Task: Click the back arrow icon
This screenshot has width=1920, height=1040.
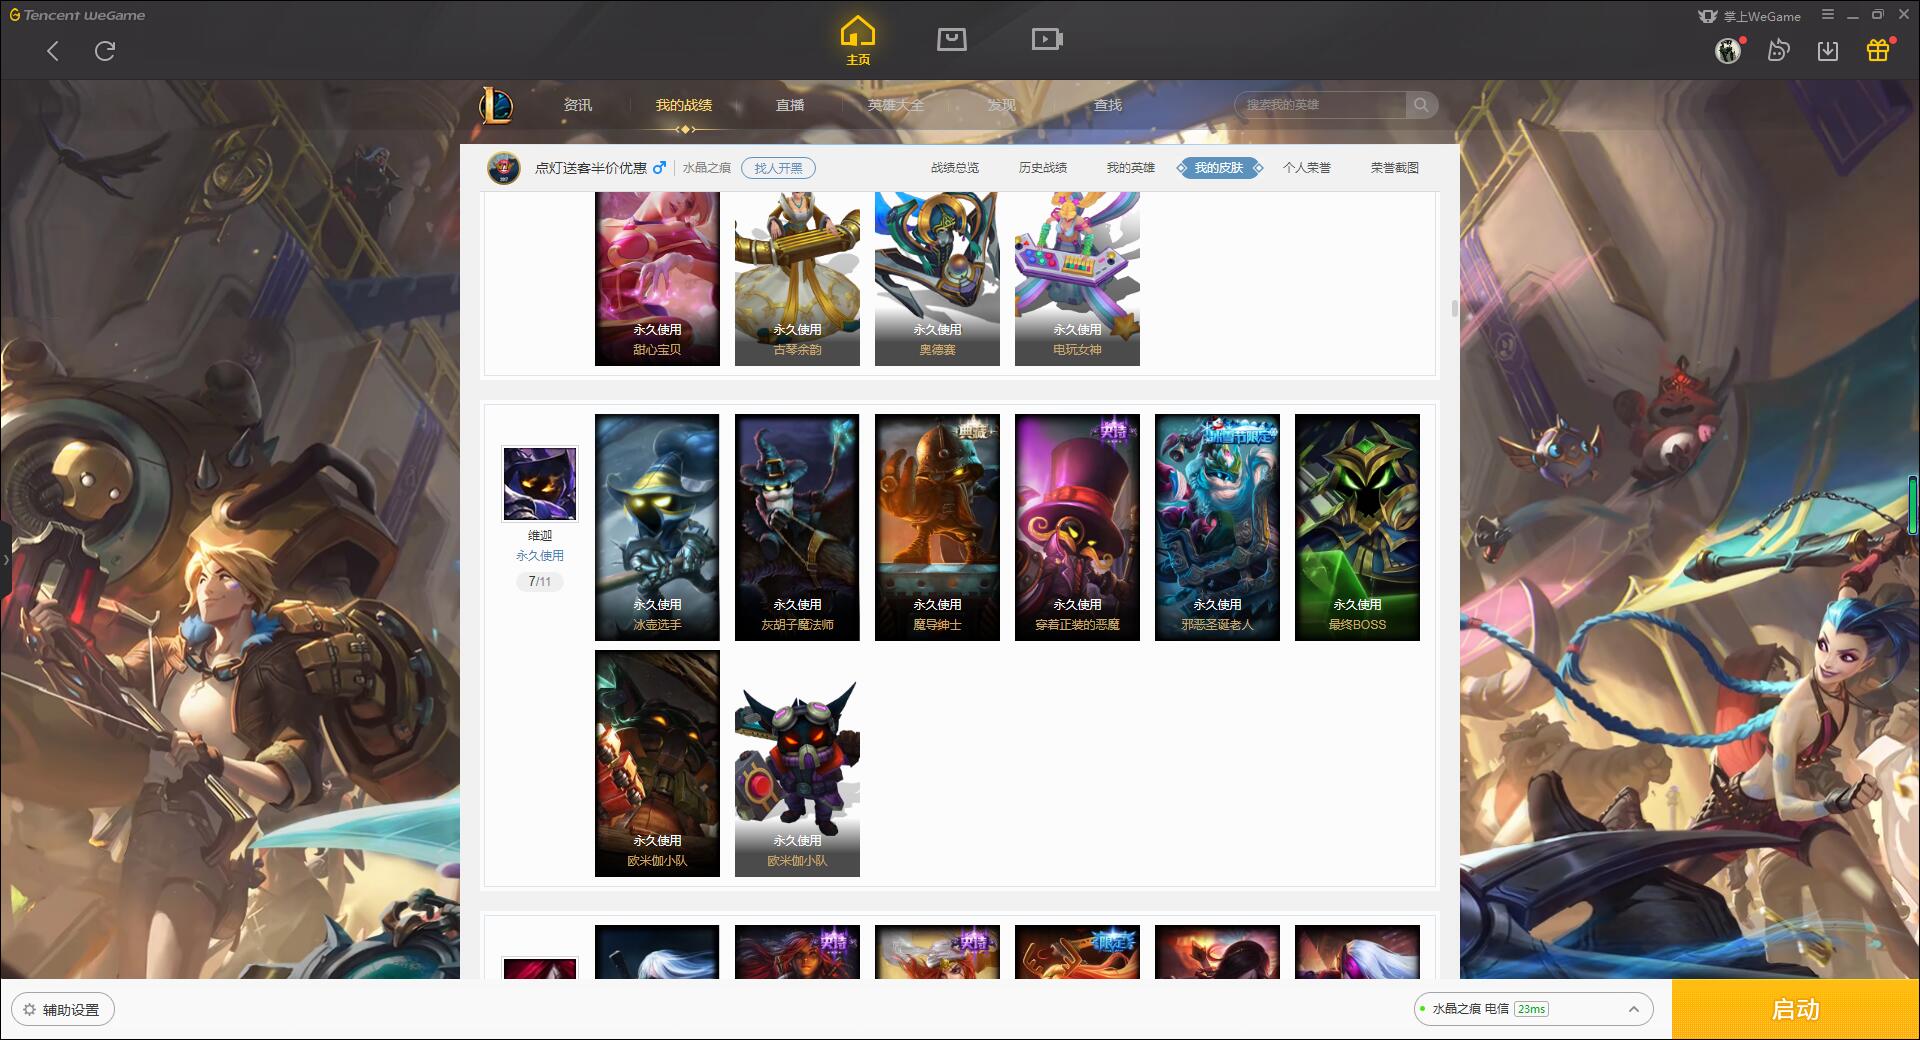Action: point(53,51)
